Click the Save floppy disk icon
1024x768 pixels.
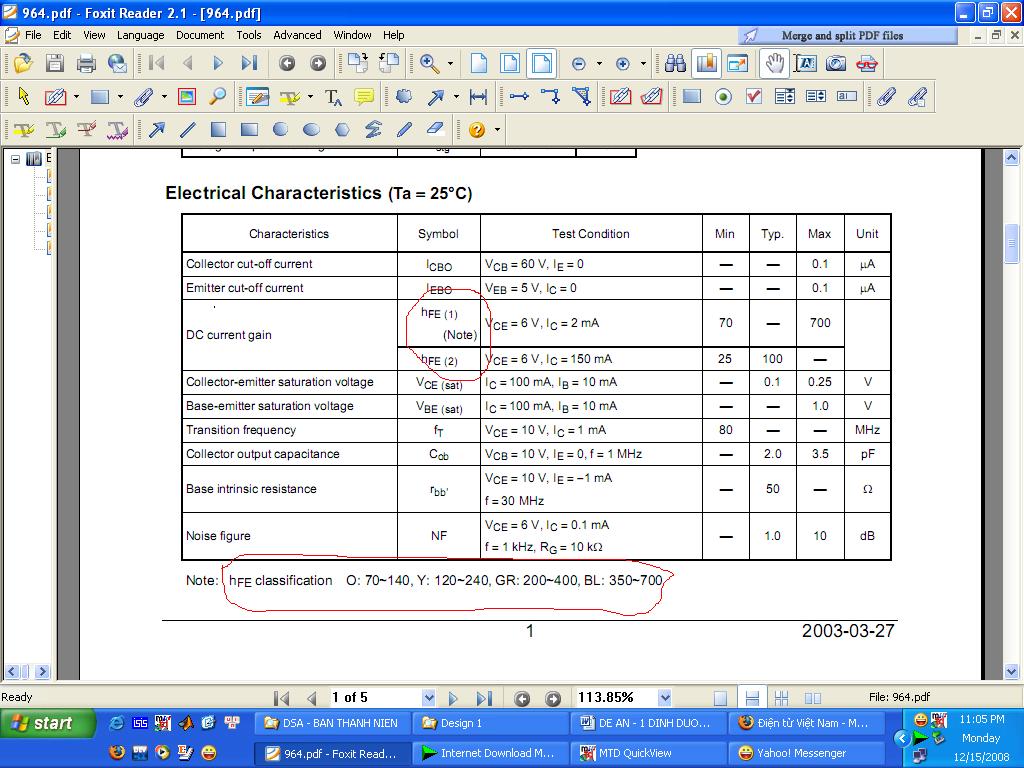[x=55, y=64]
